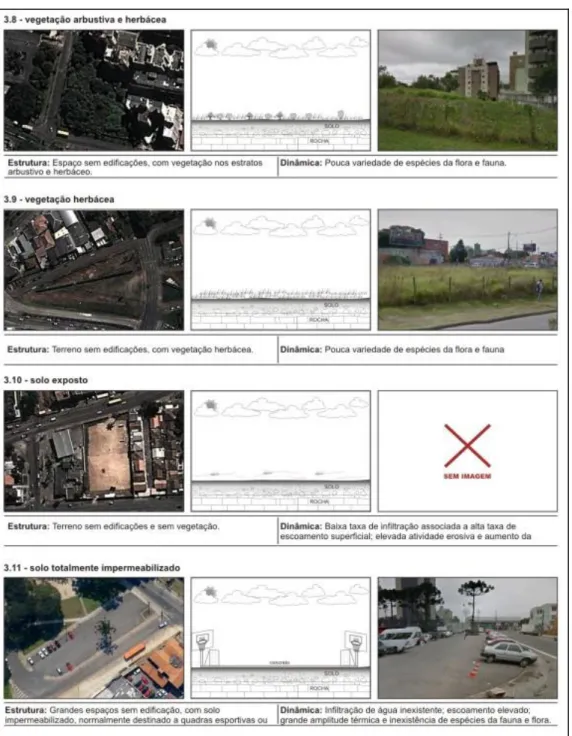
Task: Click Dinâmica text "Baixa taxa de infiltração"
Action: 406,531
